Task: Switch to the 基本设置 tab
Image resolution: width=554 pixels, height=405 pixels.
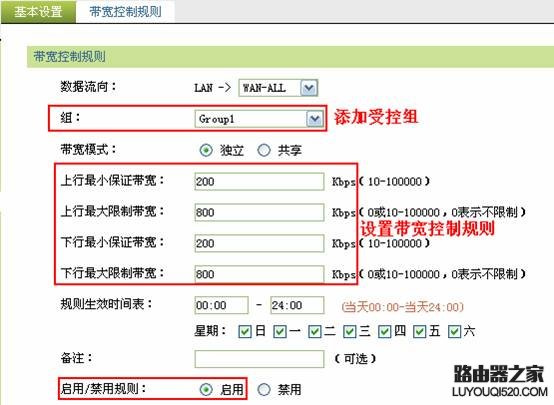Action: [x=38, y=12]
